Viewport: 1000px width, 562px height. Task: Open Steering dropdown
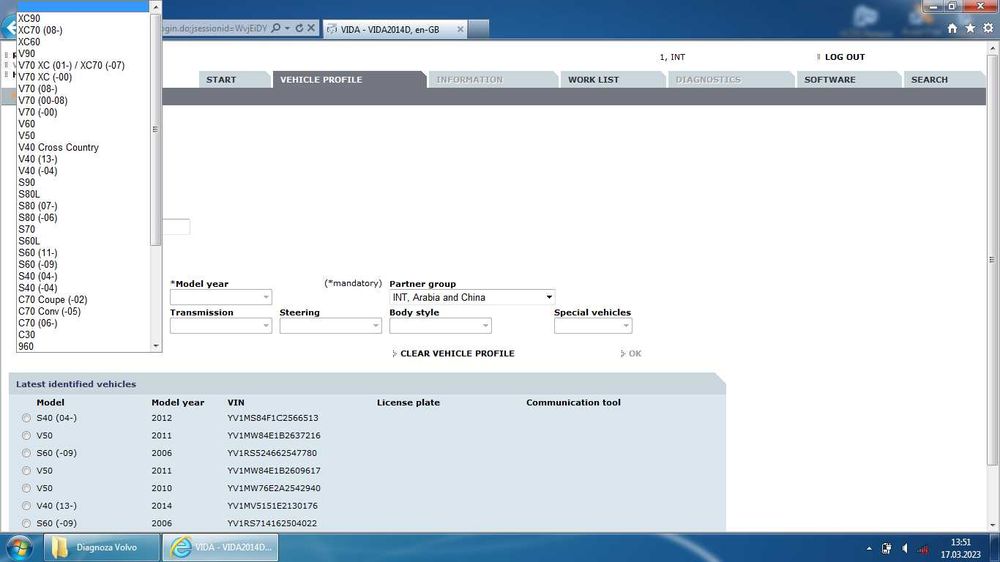[x=330, y=325]
